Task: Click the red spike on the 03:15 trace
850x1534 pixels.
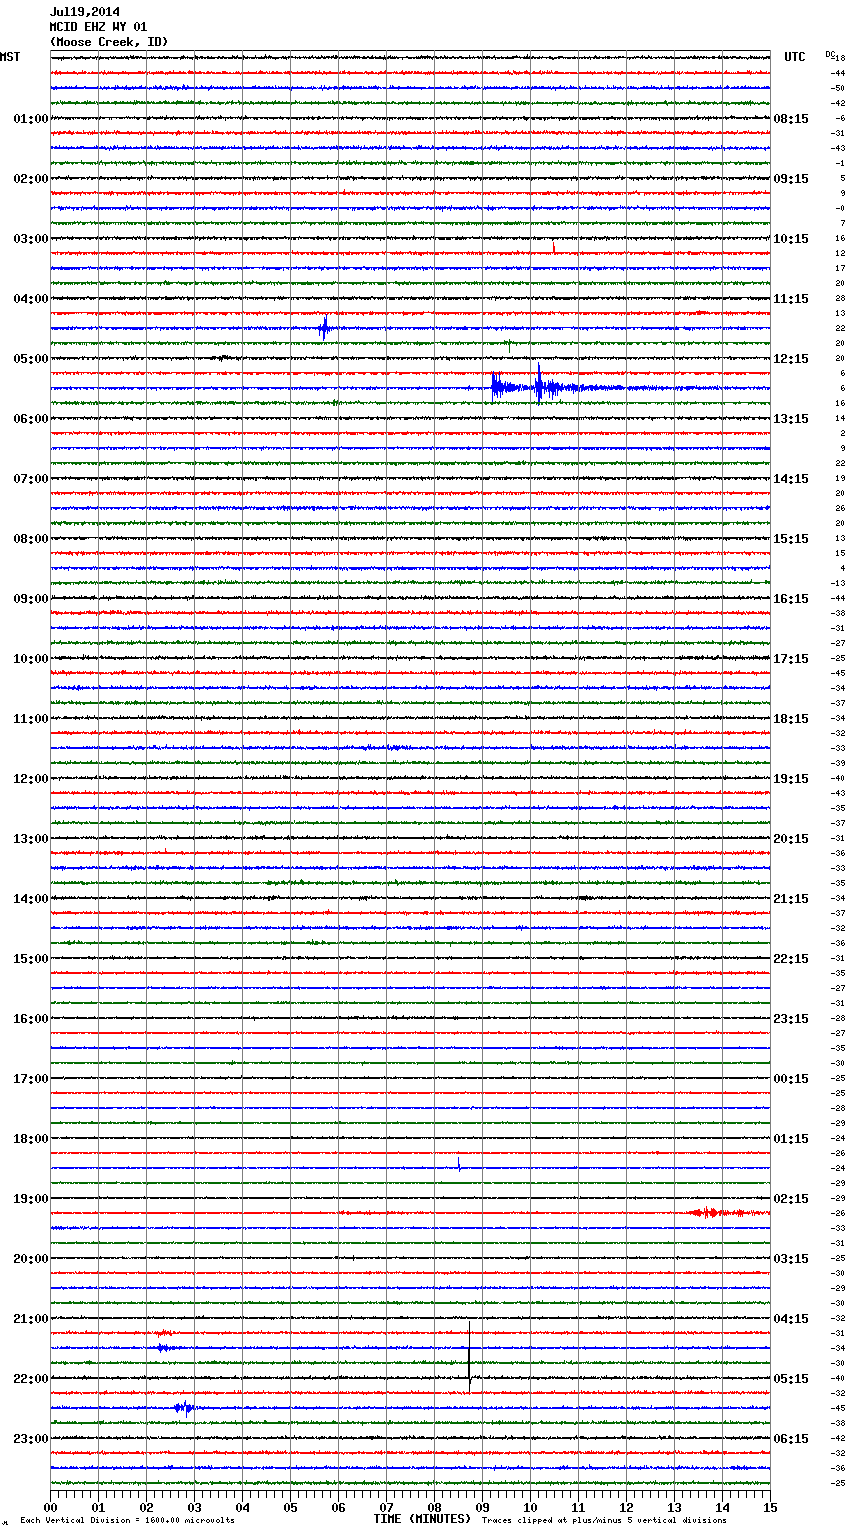Action: click(x=553, y=248)
